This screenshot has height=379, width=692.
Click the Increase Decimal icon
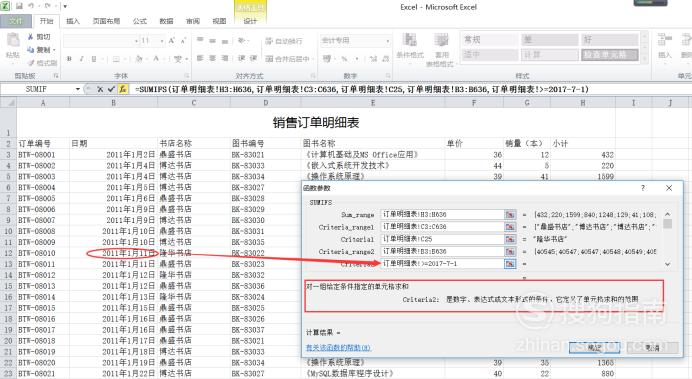click(x=373, y=59)
